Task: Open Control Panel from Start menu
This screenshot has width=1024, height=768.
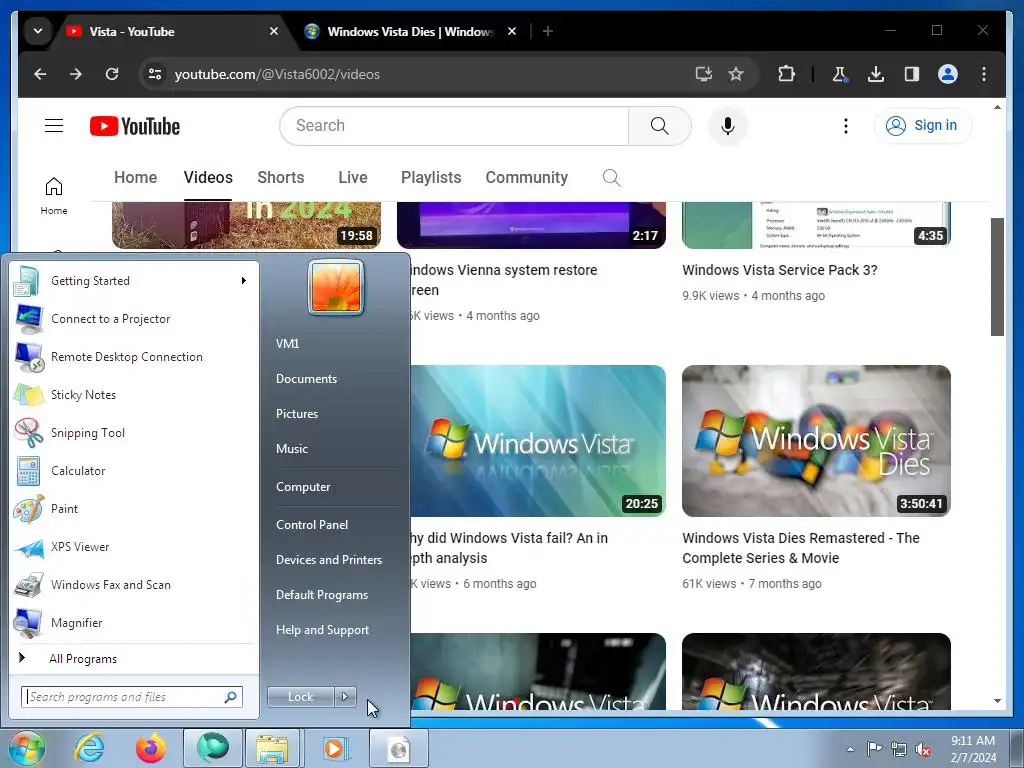Action: tap(312, 524)
